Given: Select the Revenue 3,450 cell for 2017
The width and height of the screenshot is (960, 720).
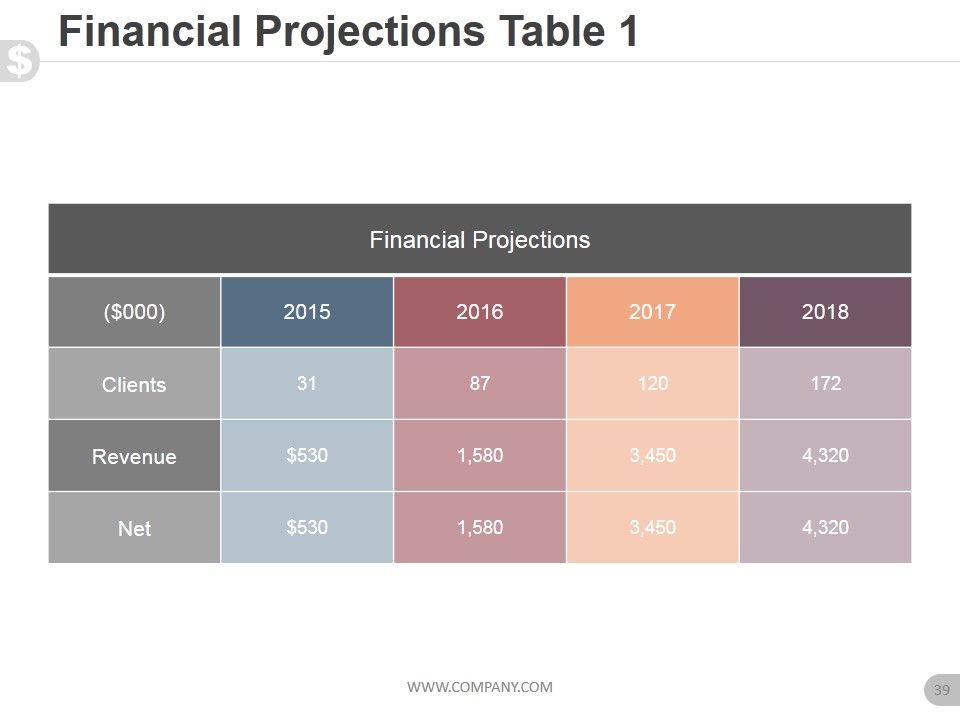Looking at the screenshot, I should [652, 456].
